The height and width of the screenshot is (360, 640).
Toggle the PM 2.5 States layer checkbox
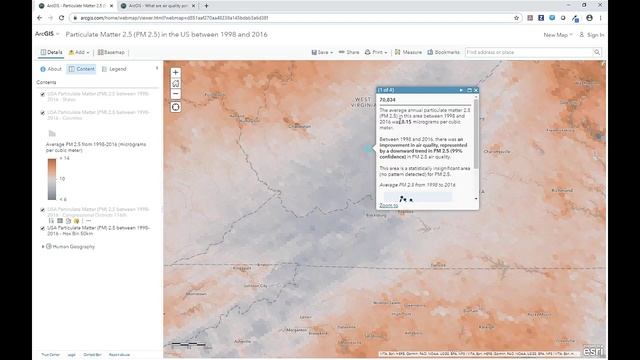(x=42, y=94)
